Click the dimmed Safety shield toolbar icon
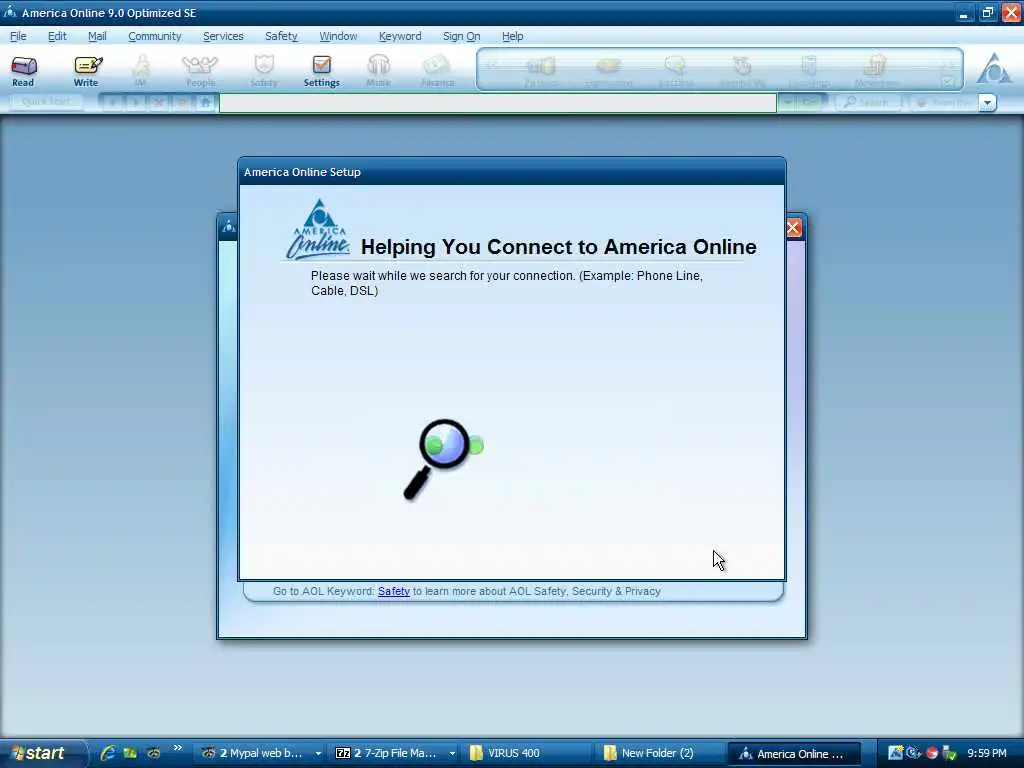The width and height of the screenshot is (1024, 768). pyautogui.click(x=264, y=71)
